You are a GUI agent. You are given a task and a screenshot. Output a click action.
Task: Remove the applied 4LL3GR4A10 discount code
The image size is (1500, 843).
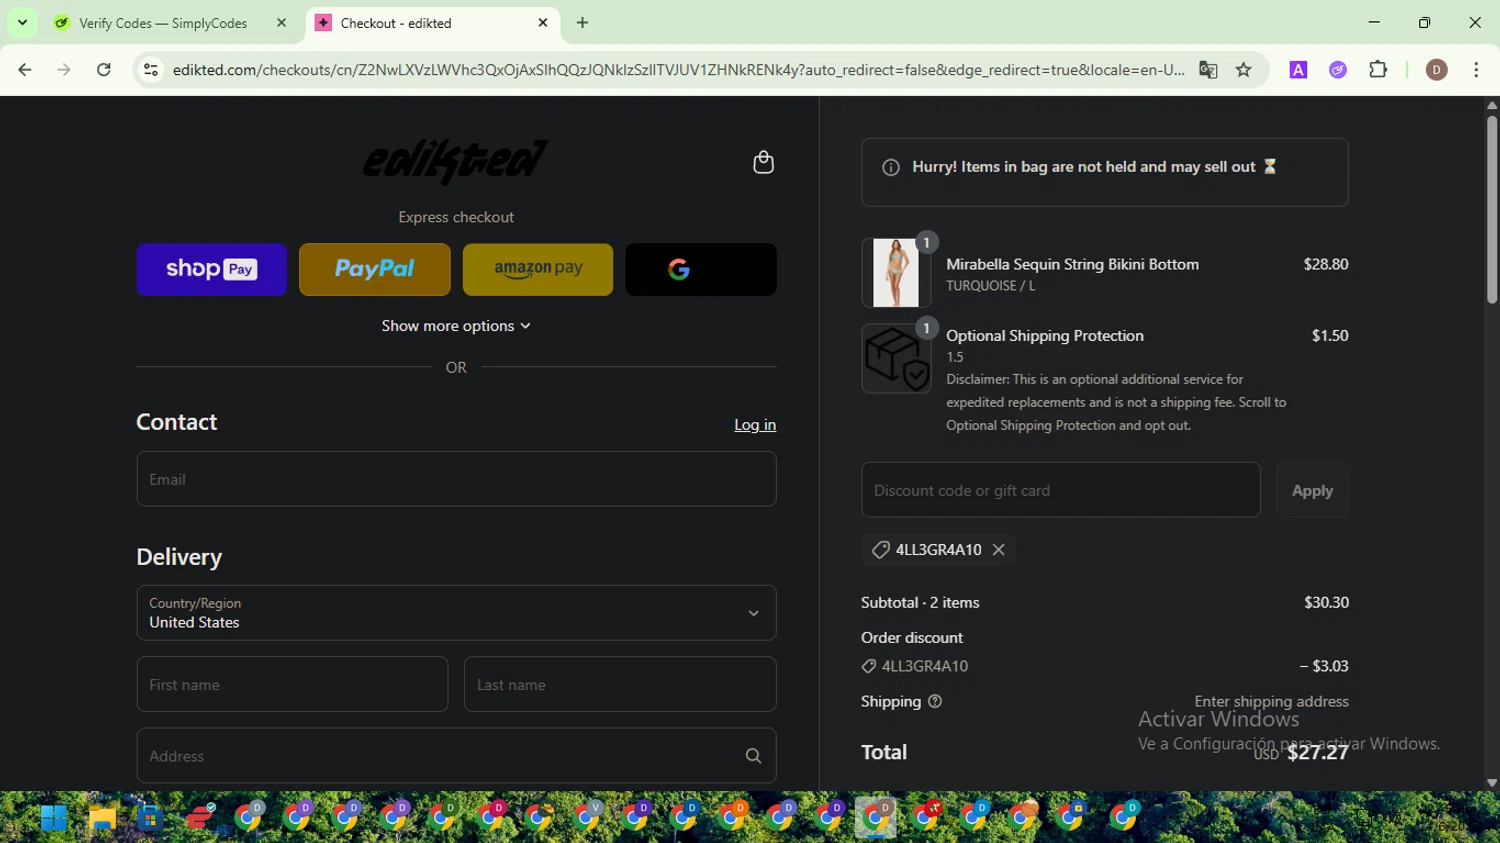(x=998, y=549)
